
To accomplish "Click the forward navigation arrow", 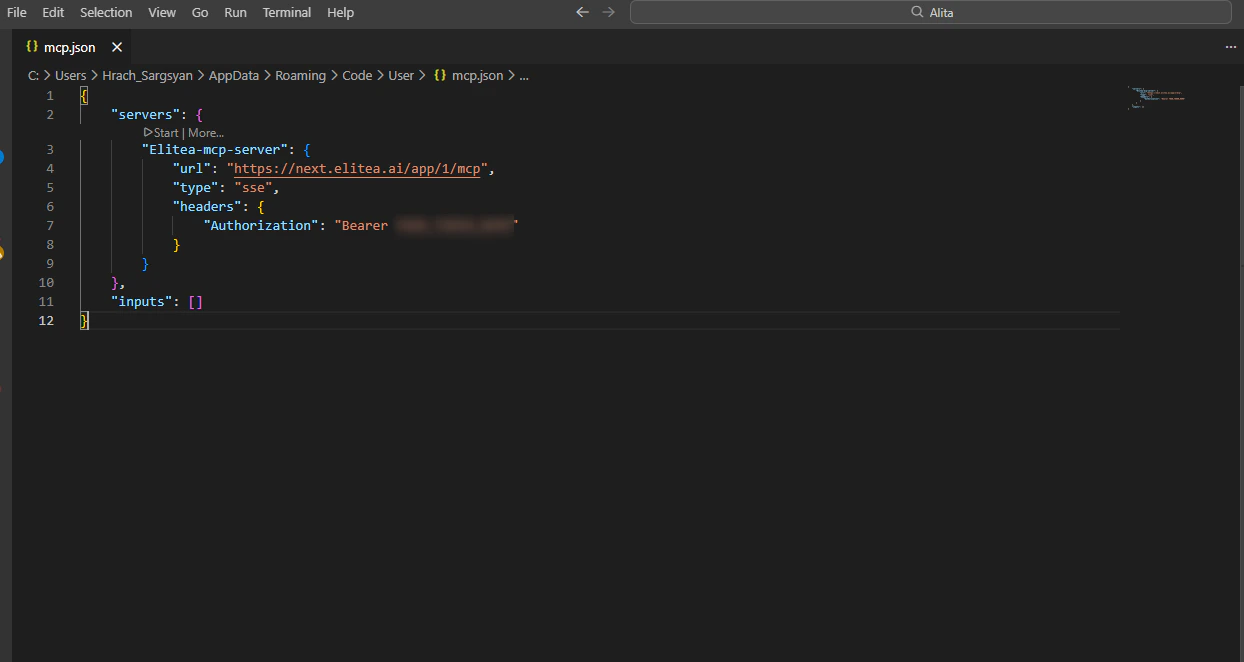I will [609, 12].
